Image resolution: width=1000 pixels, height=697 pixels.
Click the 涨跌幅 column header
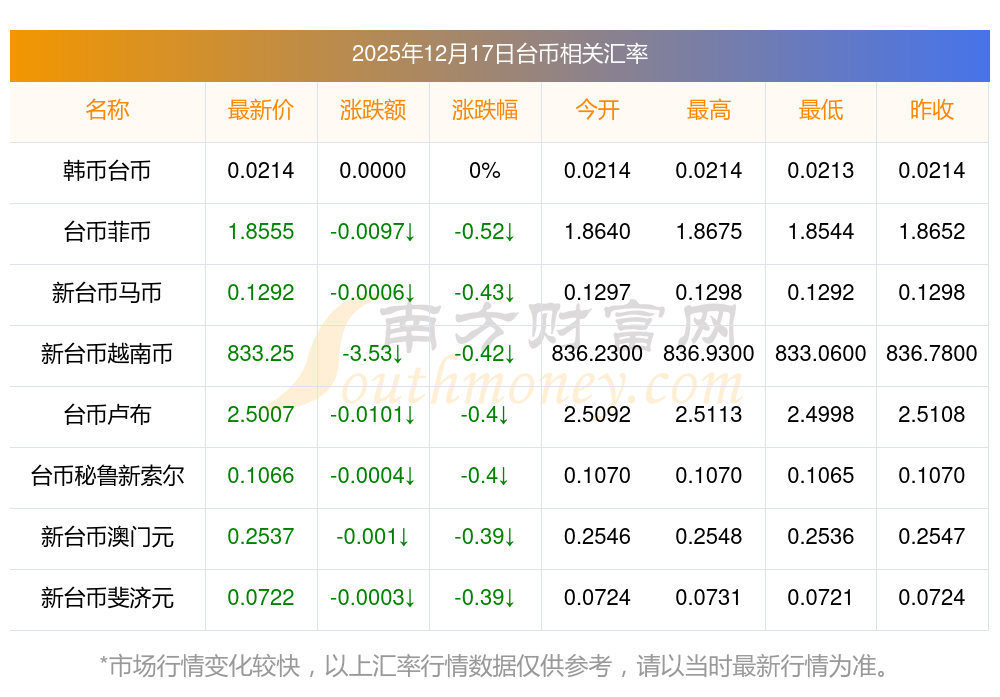[x=485, y=111]
